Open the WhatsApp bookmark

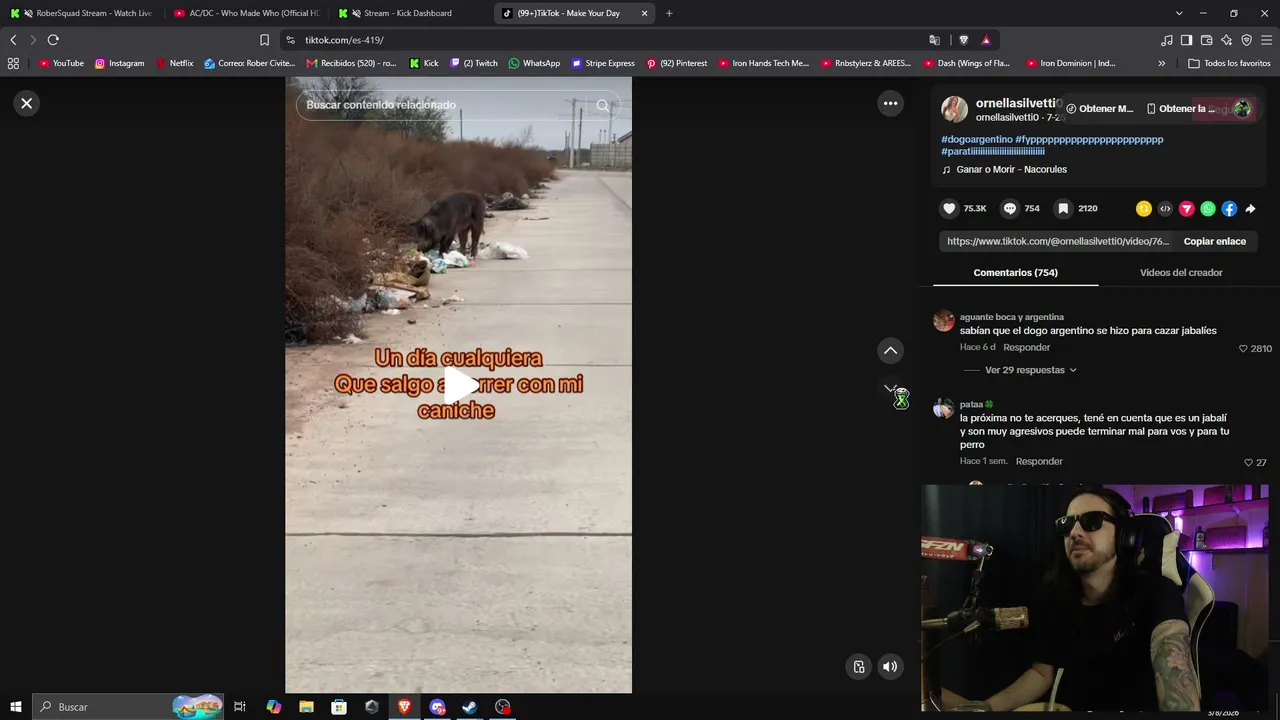click(534, 63)
